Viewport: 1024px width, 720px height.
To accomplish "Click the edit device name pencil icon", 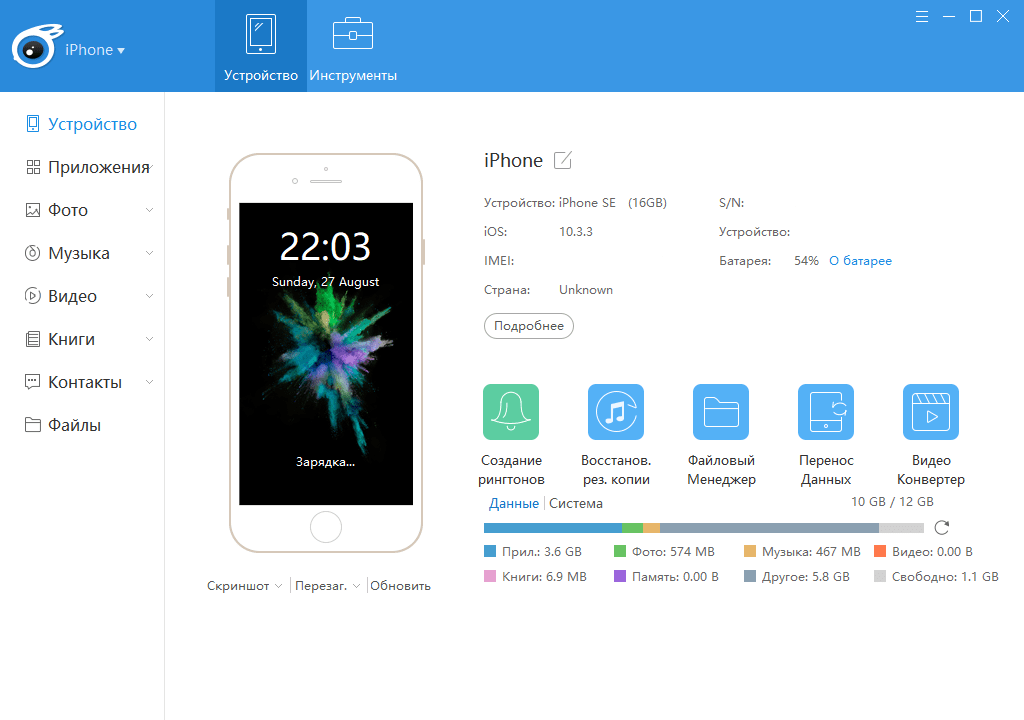I will click(562, 160).
